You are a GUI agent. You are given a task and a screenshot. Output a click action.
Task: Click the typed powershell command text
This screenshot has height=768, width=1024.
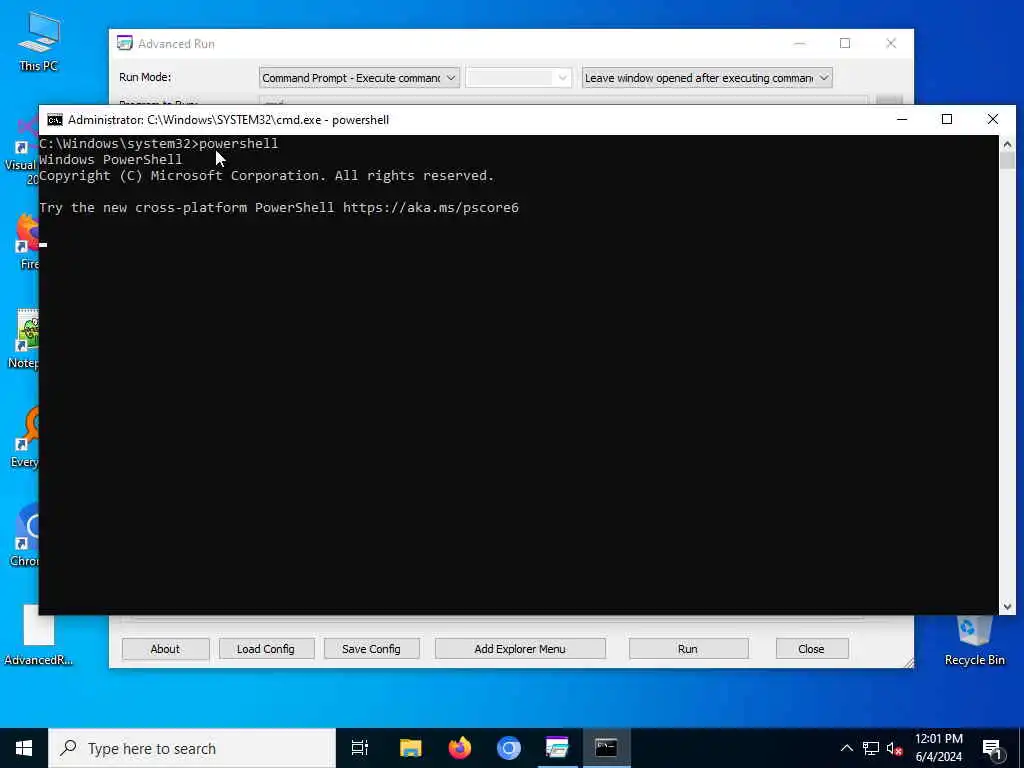click(238, 144)
